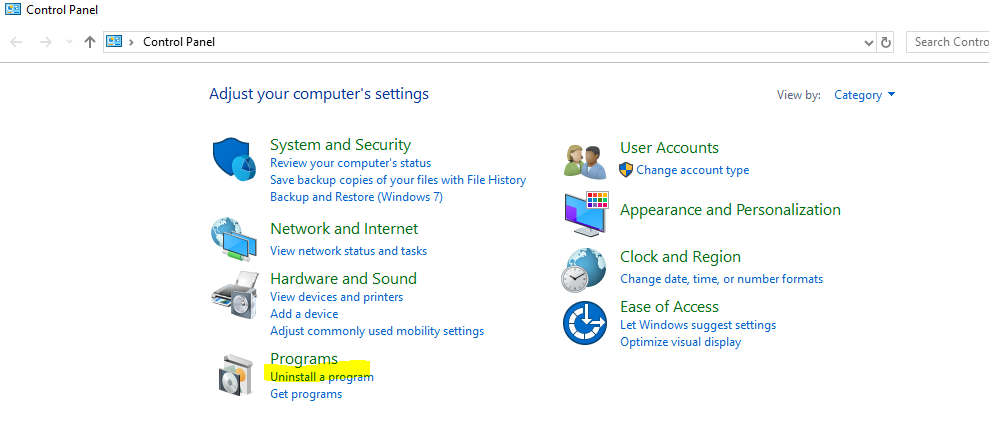
Task: Open the System and Security shield icon
Action: click(x=234, y=159)
